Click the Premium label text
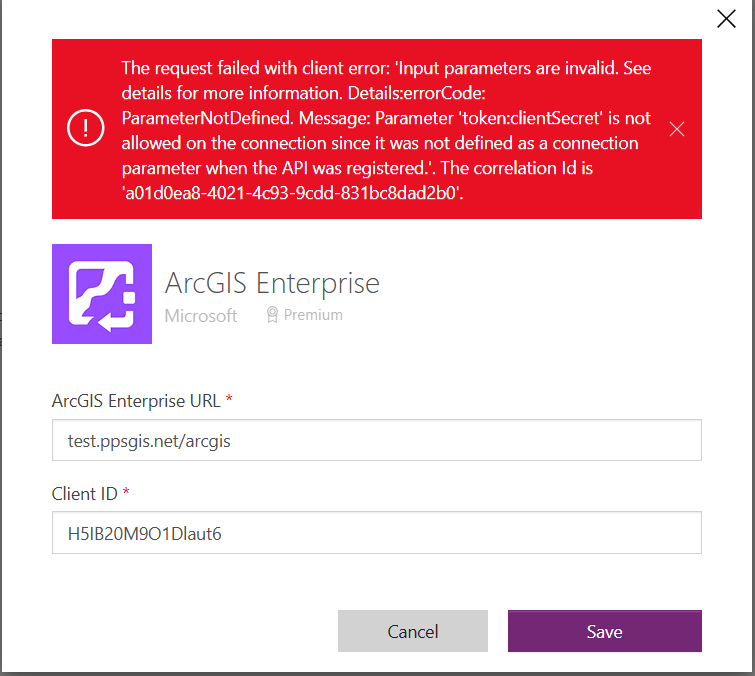Screen dimensions: 755x676 point(313,314)
